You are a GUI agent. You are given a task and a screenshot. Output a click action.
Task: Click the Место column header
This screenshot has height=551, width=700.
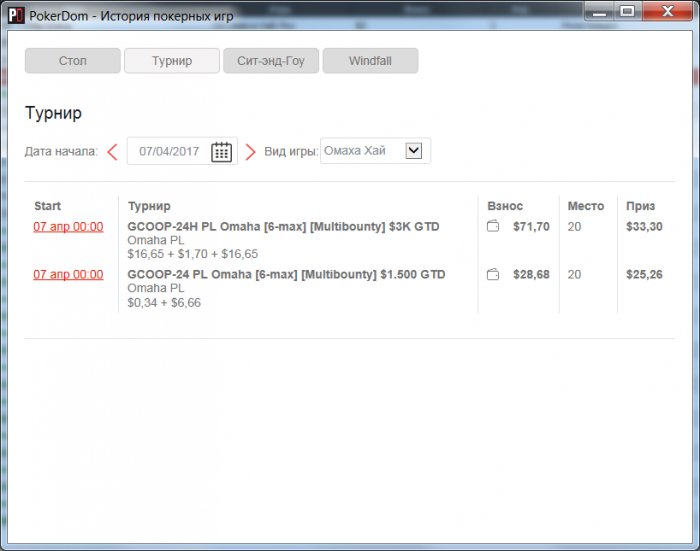pos(586,206)
